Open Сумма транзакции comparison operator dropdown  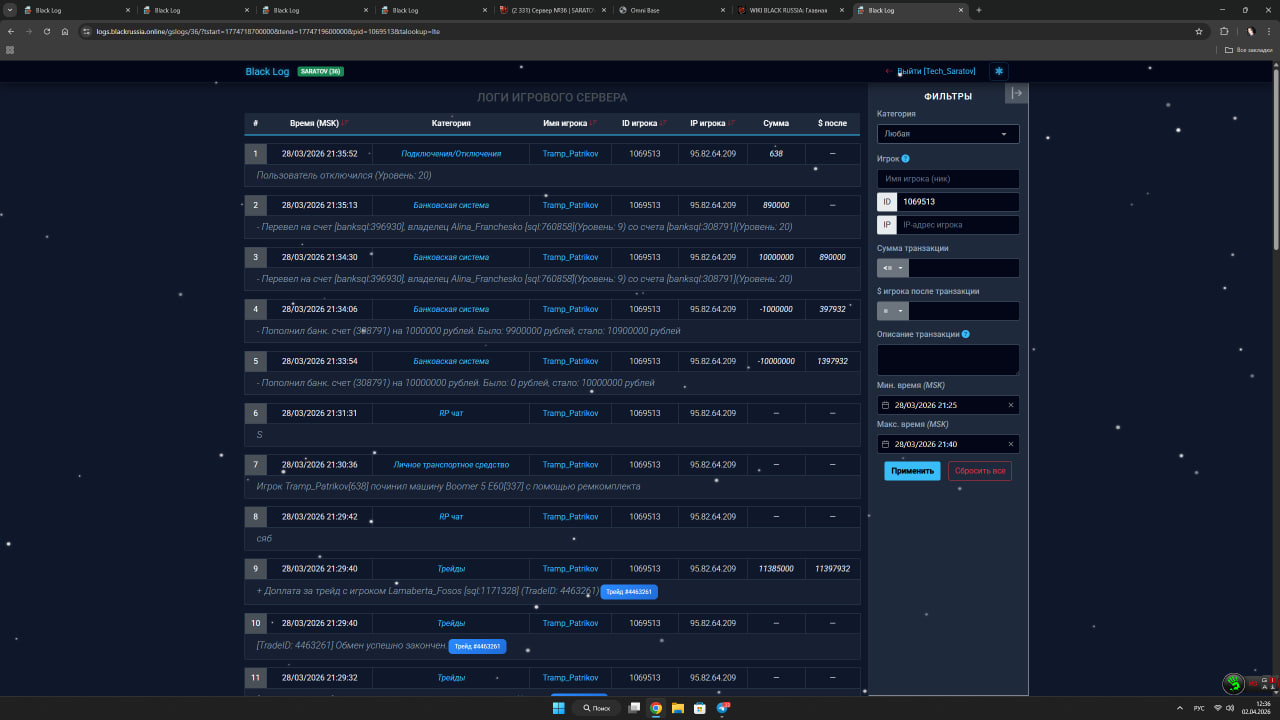(x=892, y=268)
